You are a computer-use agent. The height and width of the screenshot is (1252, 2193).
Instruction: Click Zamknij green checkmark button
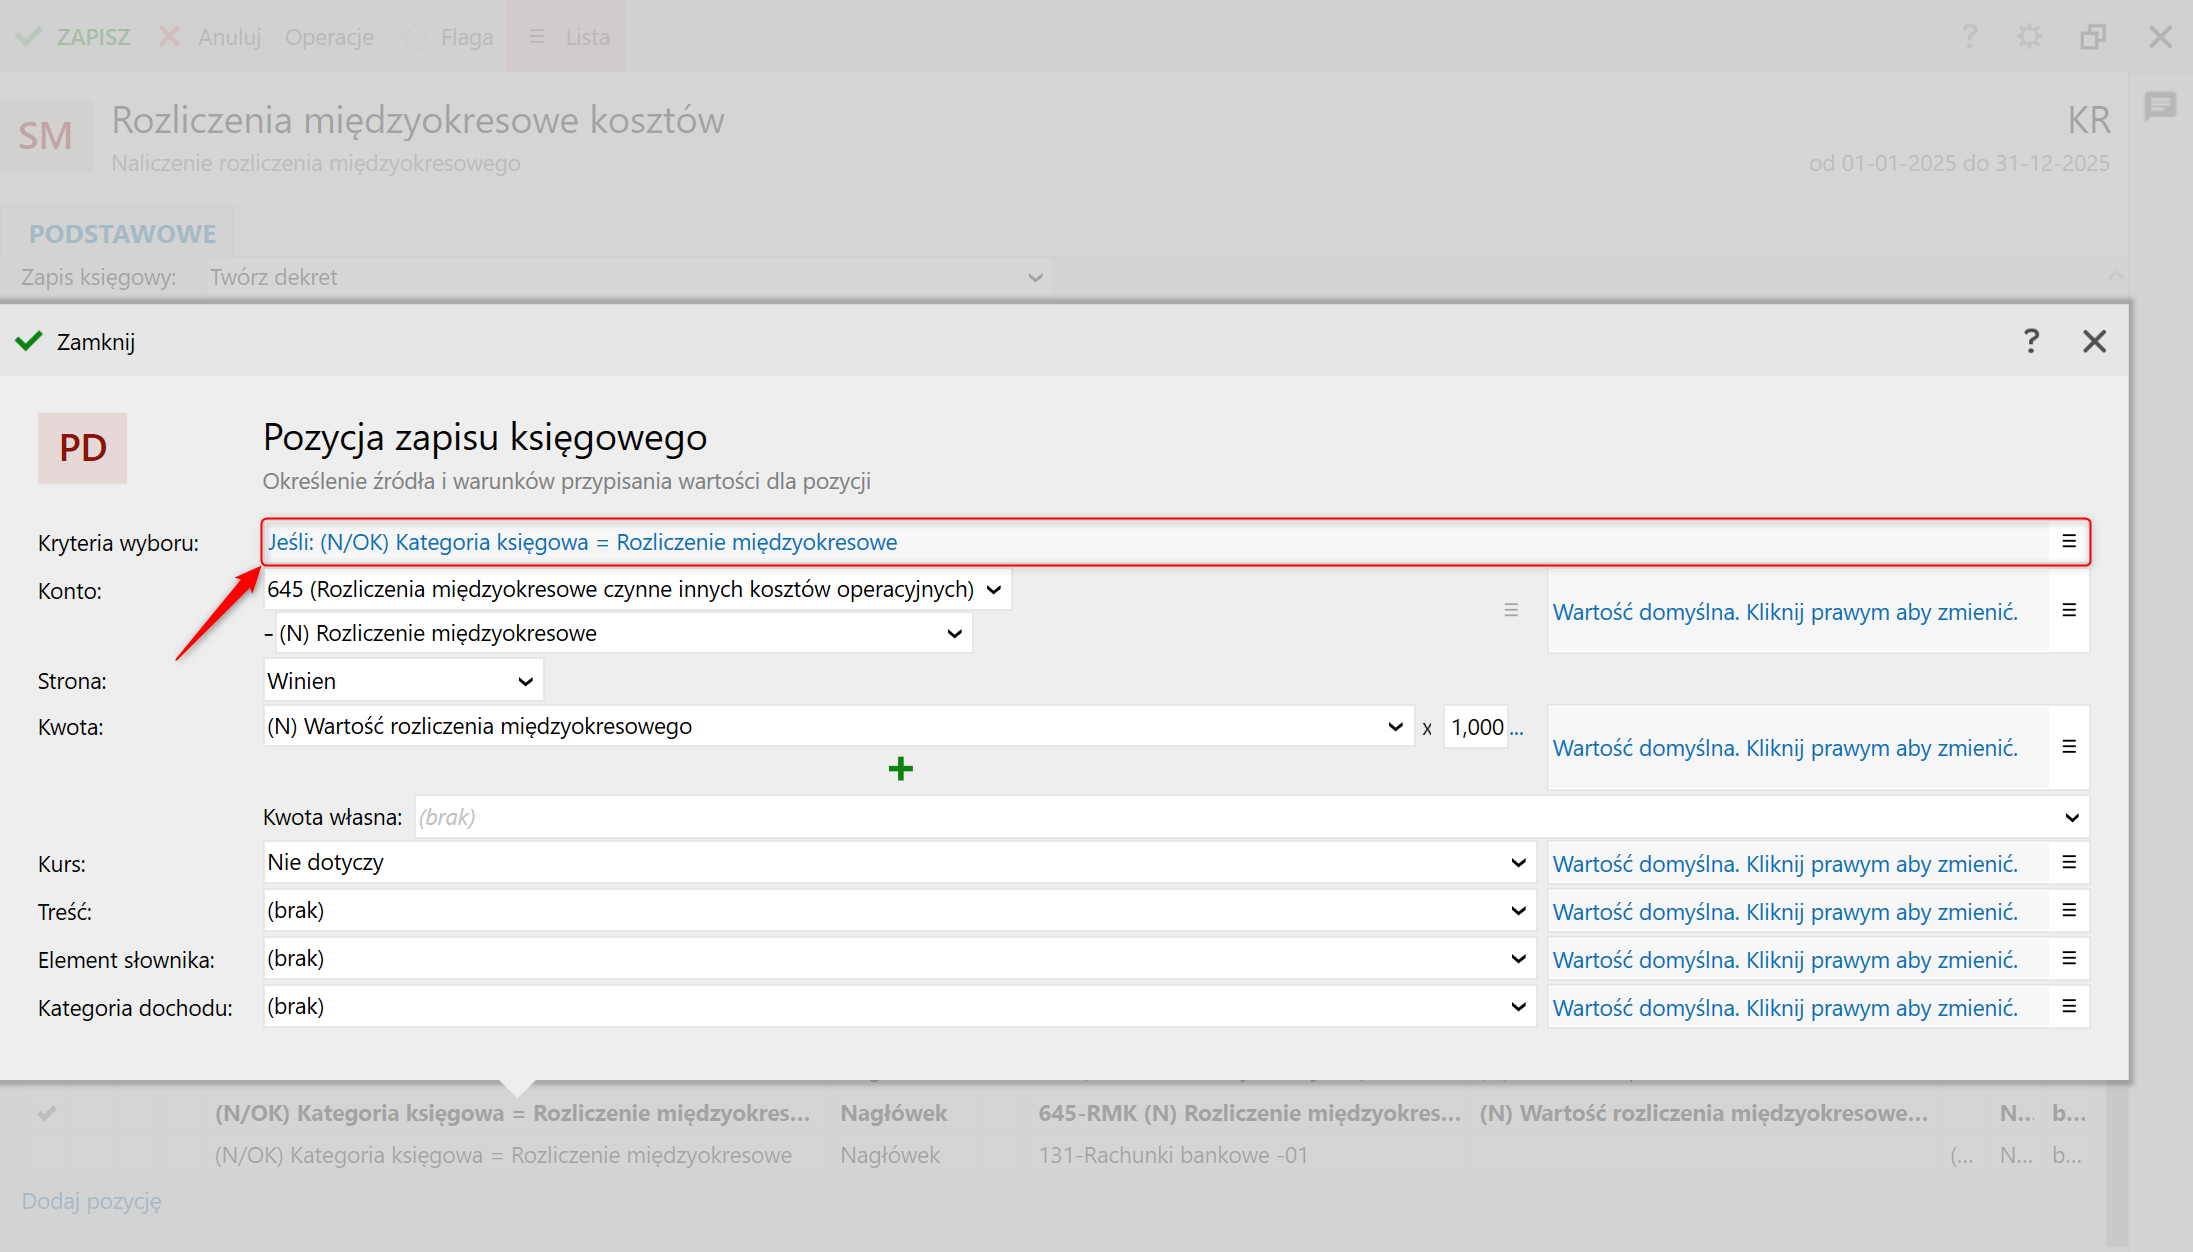pos(76,342)
